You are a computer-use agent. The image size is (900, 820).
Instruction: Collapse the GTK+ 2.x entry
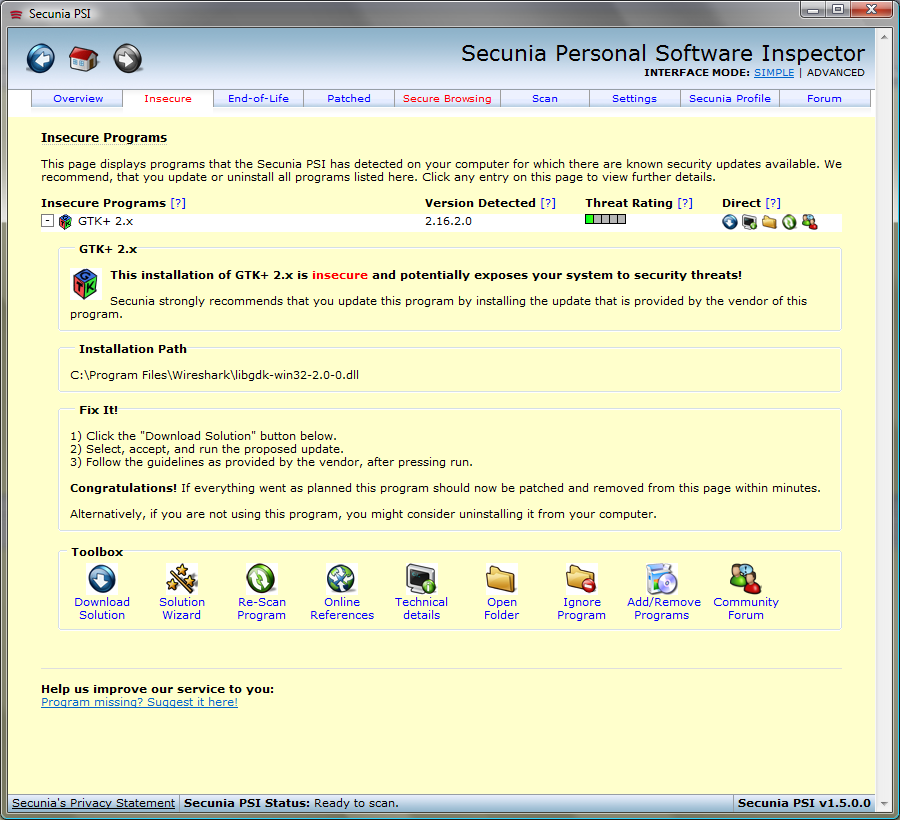coord(47,221)
